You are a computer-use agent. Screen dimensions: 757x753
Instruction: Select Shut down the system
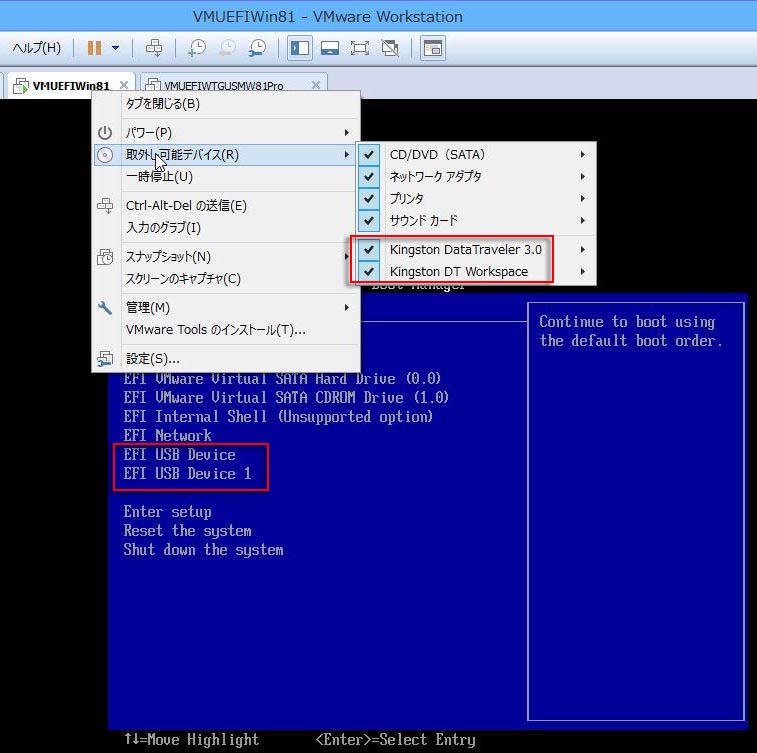coord(203,550)
